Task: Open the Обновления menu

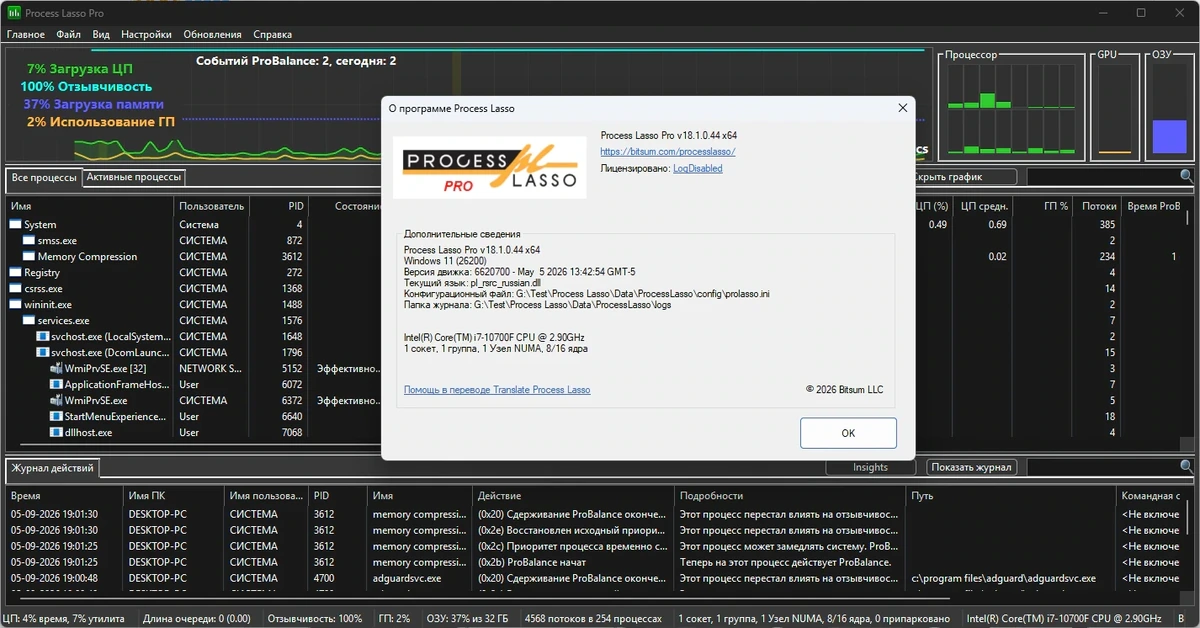Action: [212, 35]
